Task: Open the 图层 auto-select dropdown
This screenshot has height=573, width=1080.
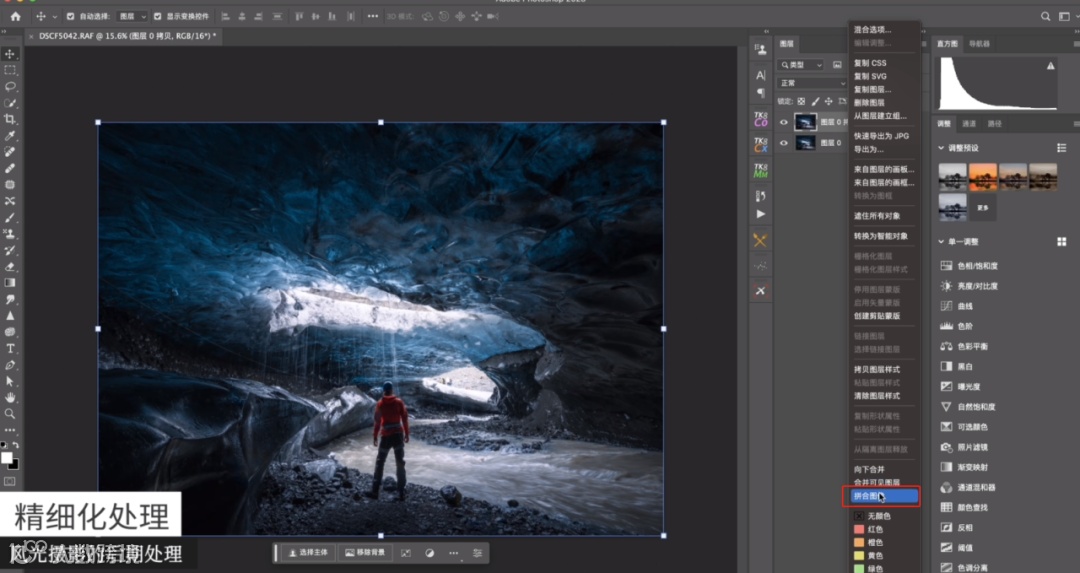Action: coord(131,17)
